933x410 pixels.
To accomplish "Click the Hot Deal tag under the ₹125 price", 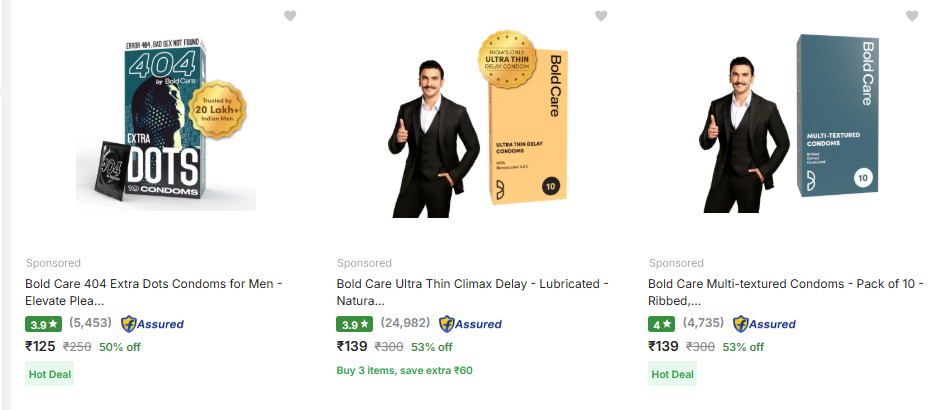I will 49,374.
